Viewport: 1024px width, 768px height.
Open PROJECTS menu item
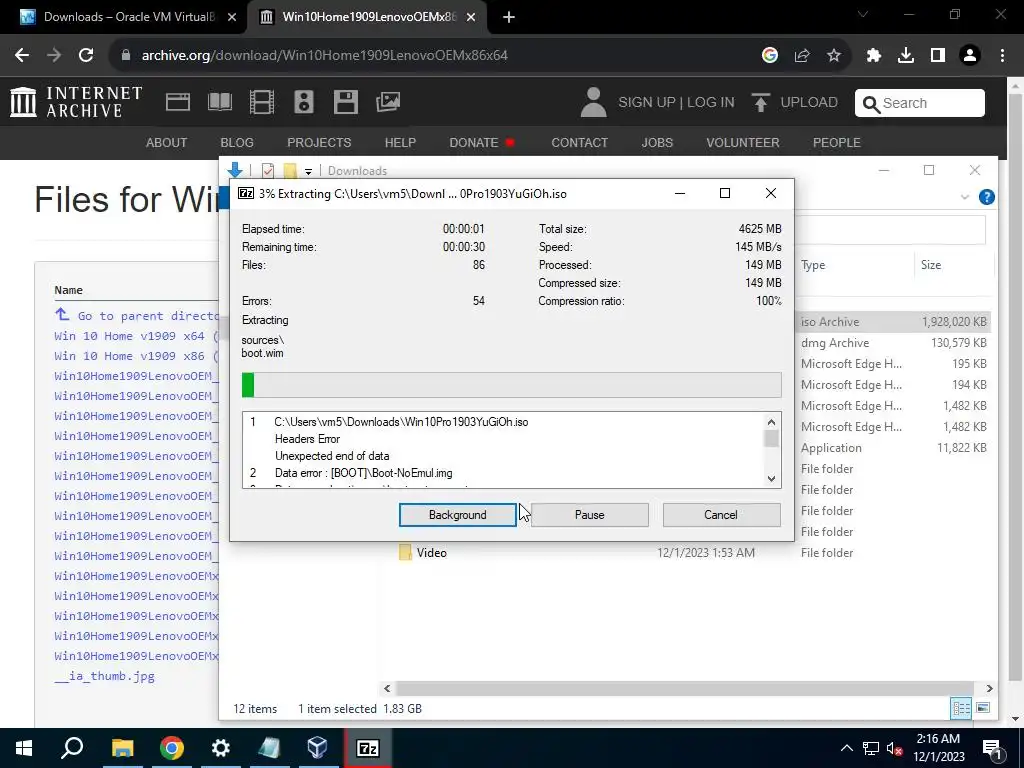pos(319,142)
